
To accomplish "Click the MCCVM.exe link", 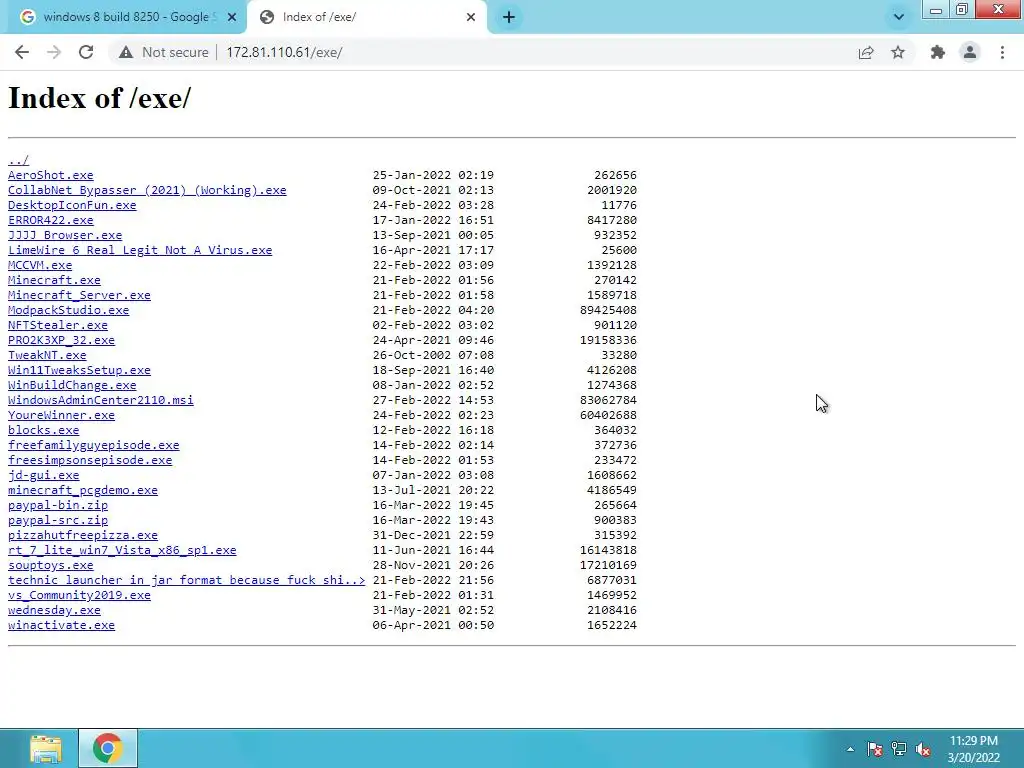I will tap(40, 265).
